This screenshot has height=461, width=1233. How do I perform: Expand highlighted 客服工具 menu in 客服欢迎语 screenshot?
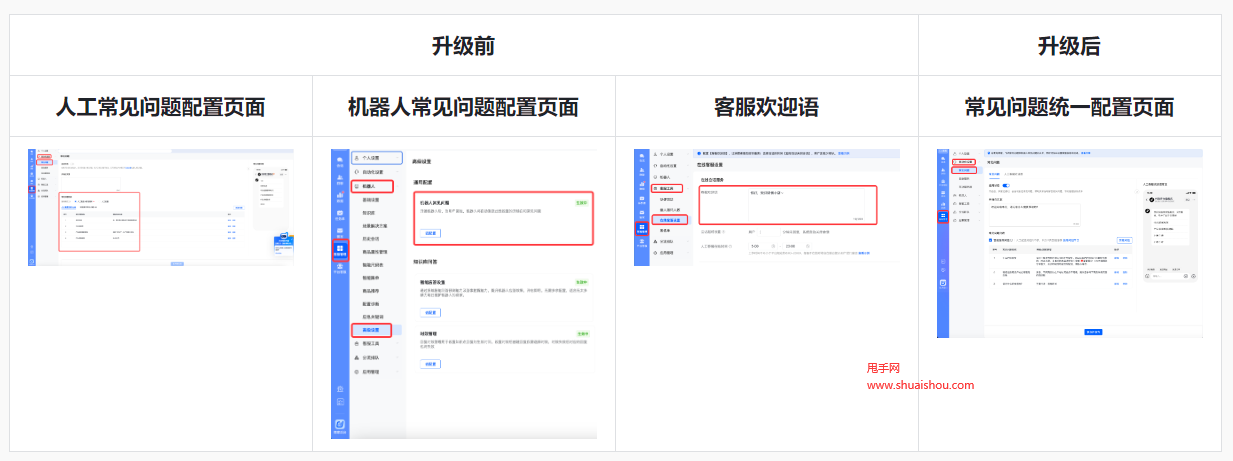pyautogui.click(x=669, y=188)
